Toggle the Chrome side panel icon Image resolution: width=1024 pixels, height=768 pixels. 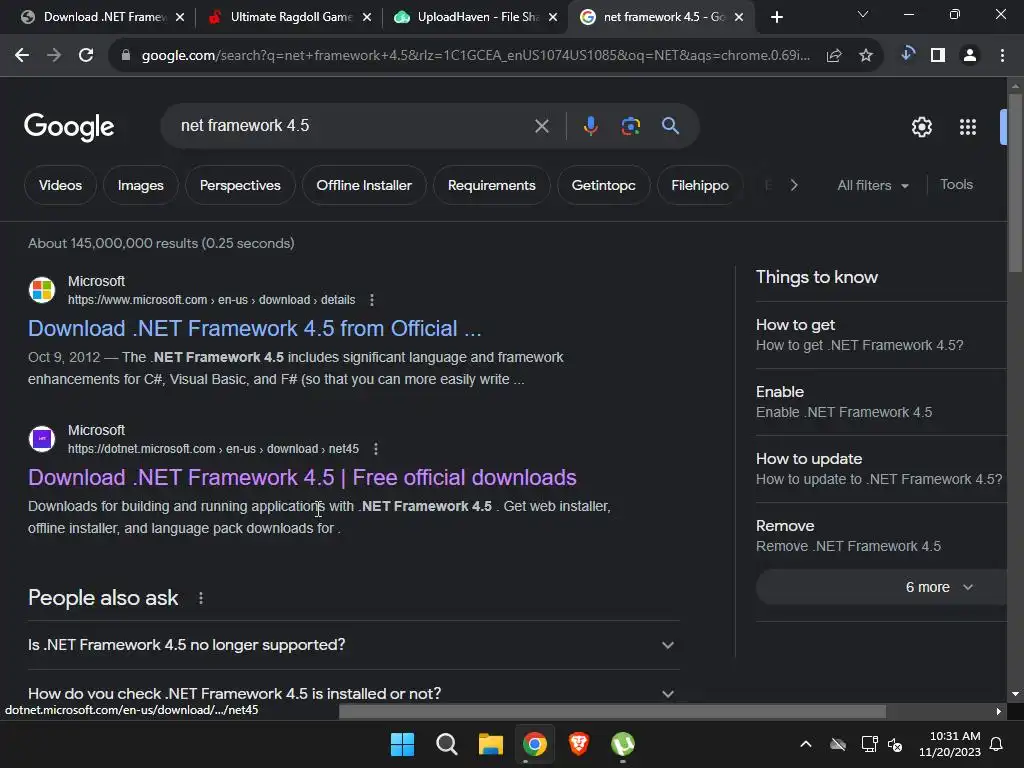coord(938,56)
